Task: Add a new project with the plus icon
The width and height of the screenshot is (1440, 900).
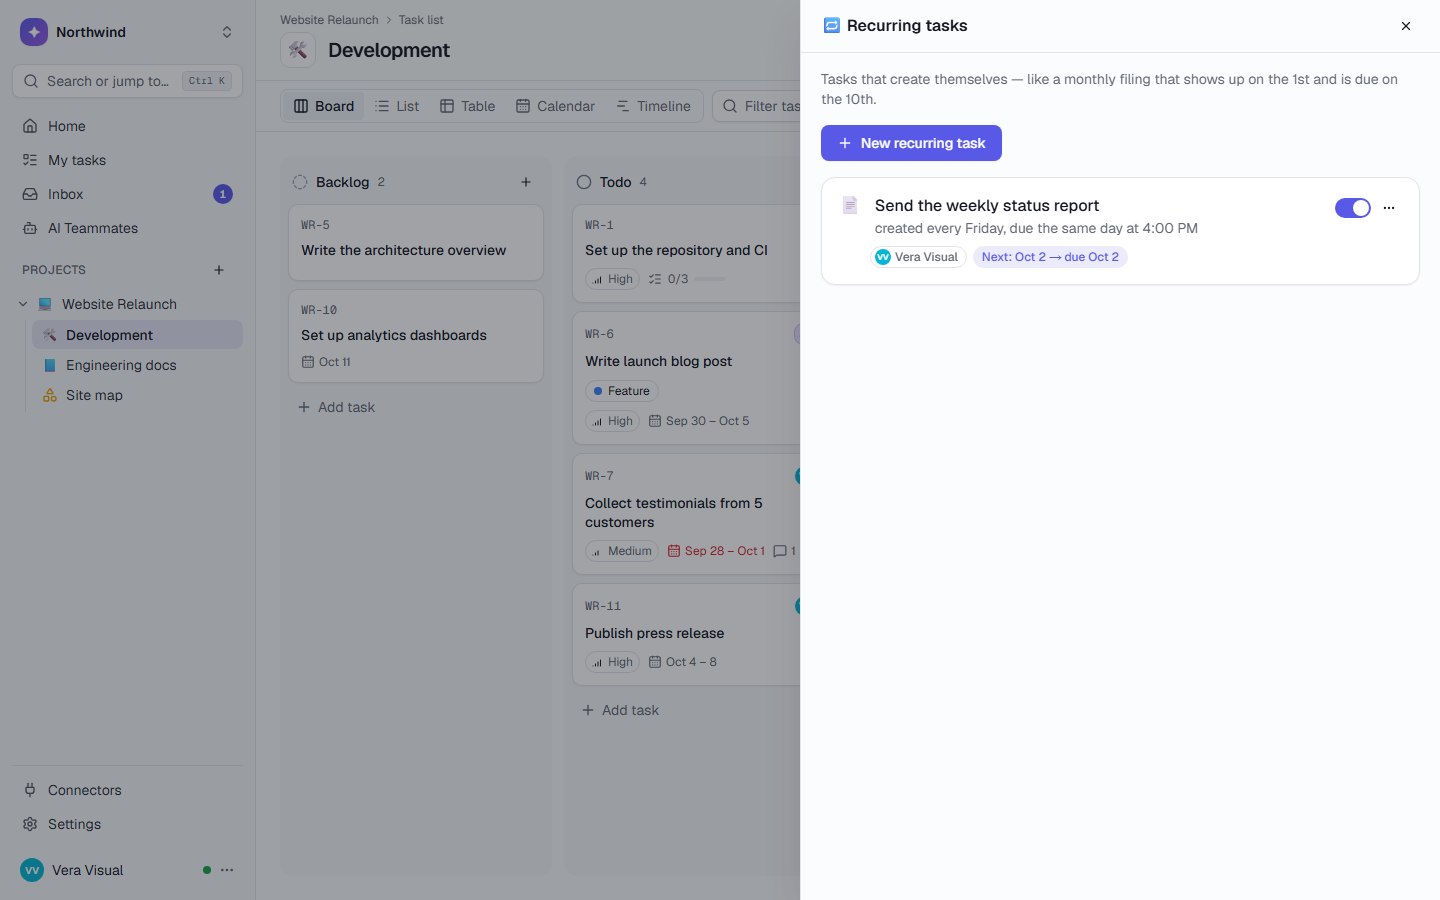Action: pyautogui.click(x=219, y=270)
